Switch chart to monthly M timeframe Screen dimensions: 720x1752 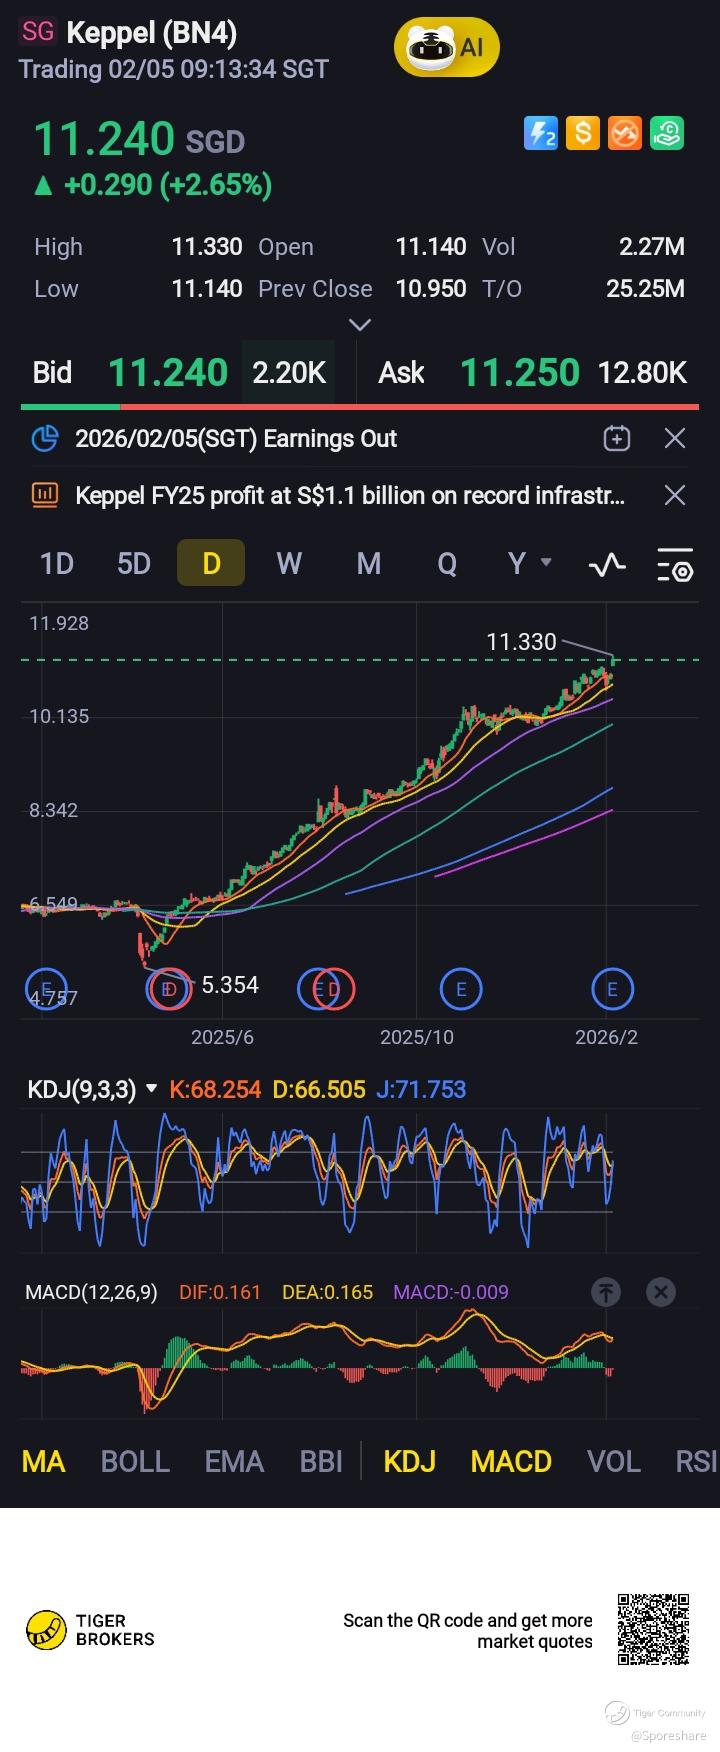(x=369, y=564)
